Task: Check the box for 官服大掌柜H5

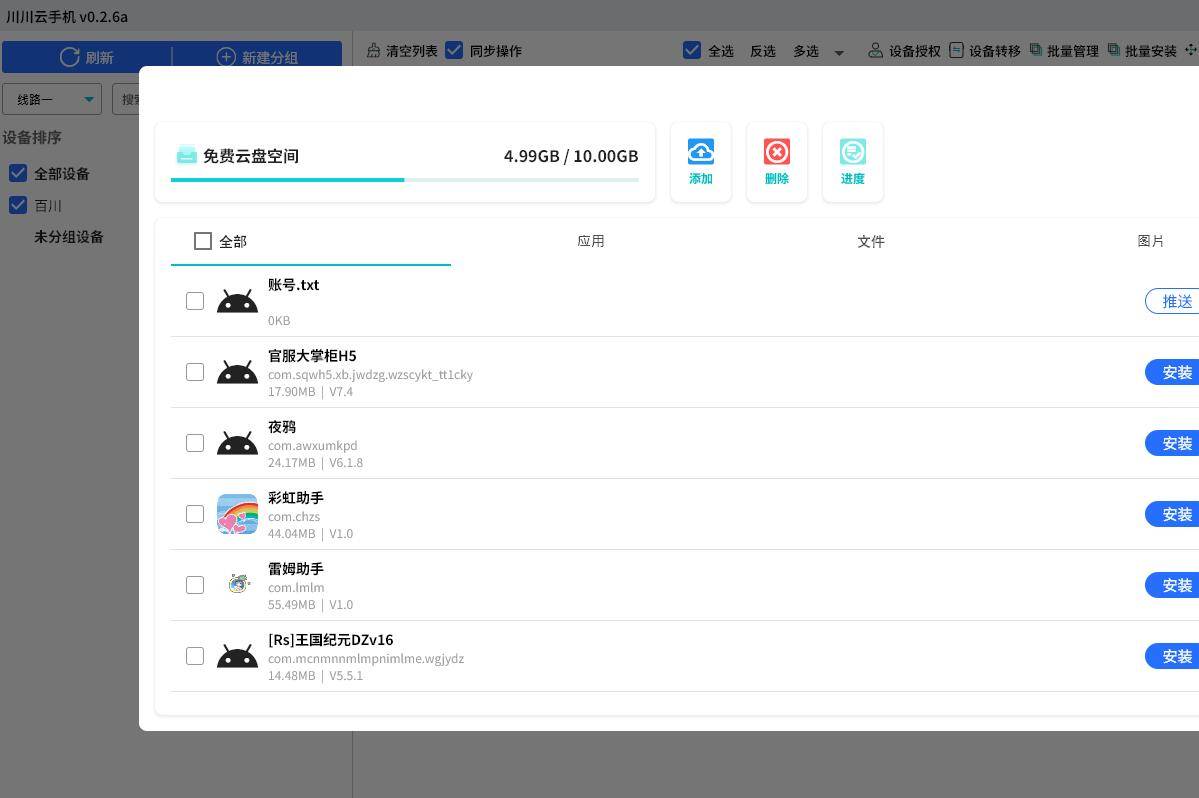Action: [x=195, y=372]
